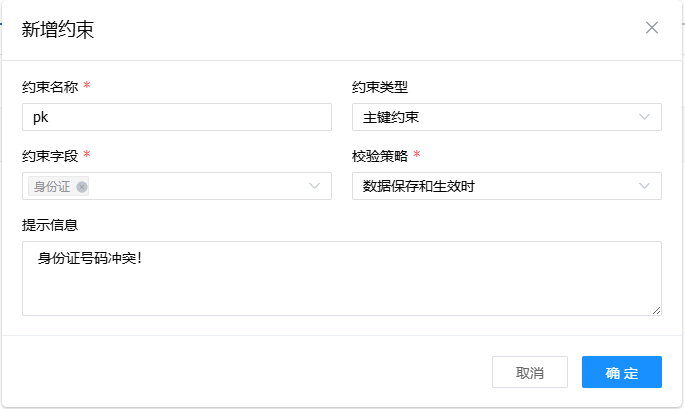
Task: Click the 提示信息 field label
Action: [x=50, y=224]
